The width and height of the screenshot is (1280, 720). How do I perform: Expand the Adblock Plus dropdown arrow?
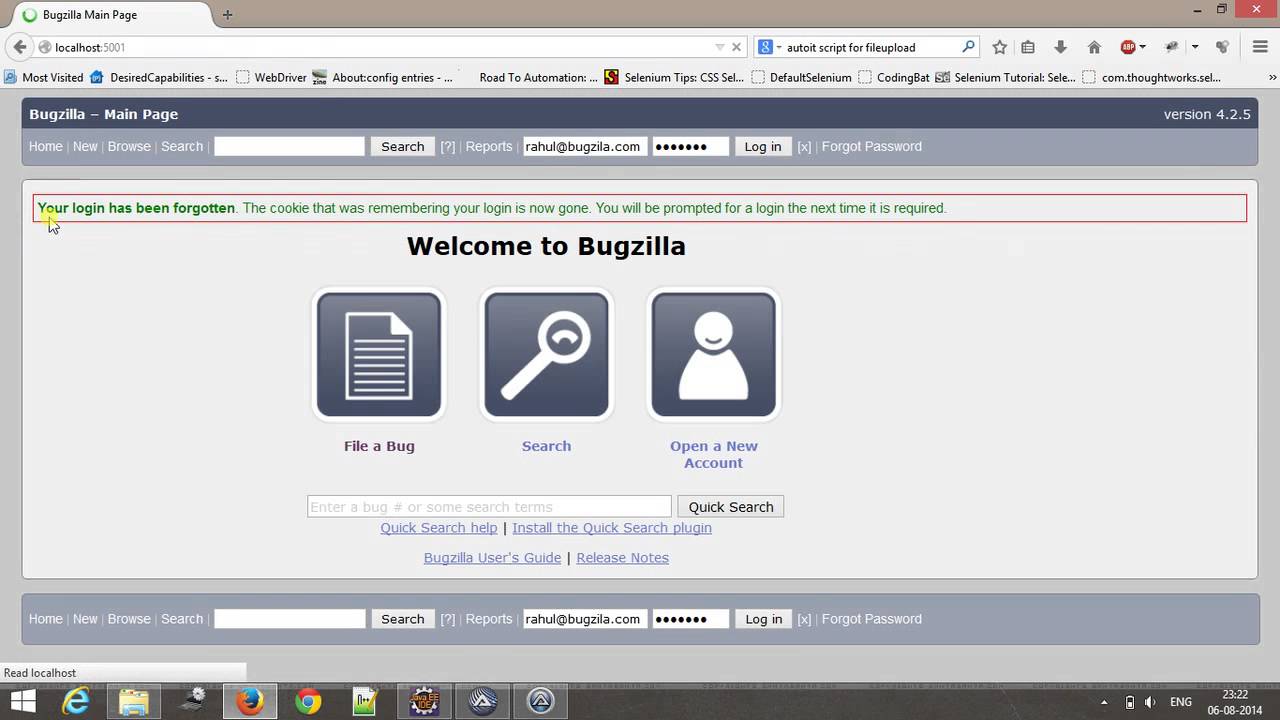coord(1143,47)
